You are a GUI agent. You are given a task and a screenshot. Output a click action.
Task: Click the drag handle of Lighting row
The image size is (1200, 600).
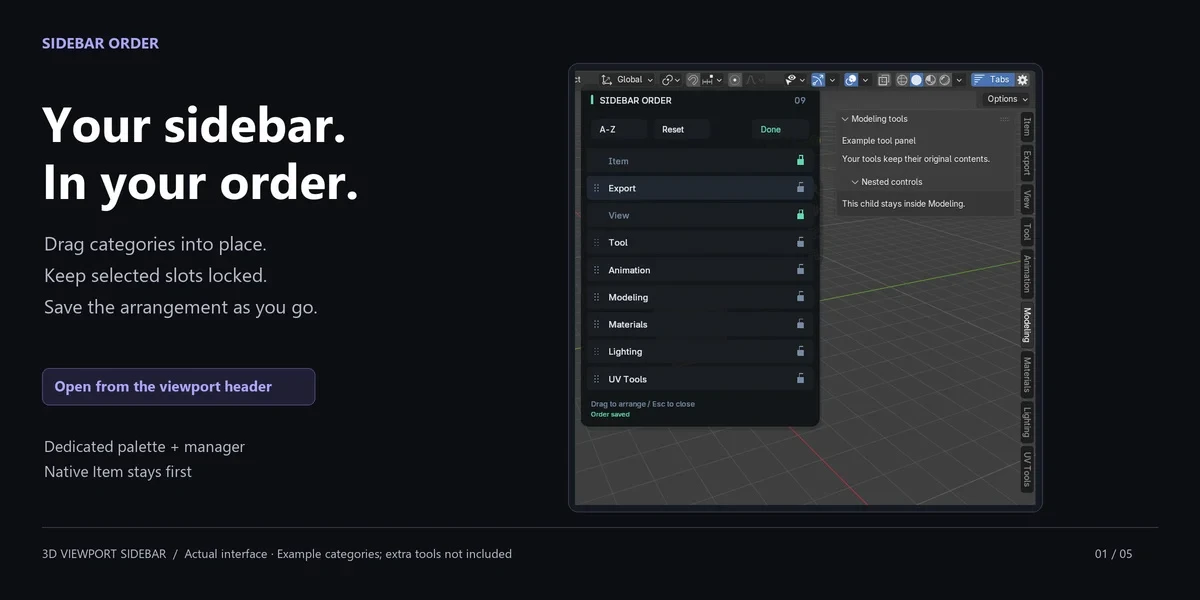[x=597, y=352]
